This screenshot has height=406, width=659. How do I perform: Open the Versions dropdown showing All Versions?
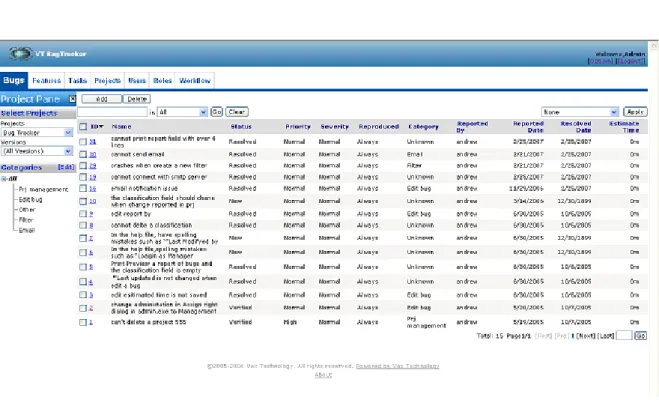point(37,151)
